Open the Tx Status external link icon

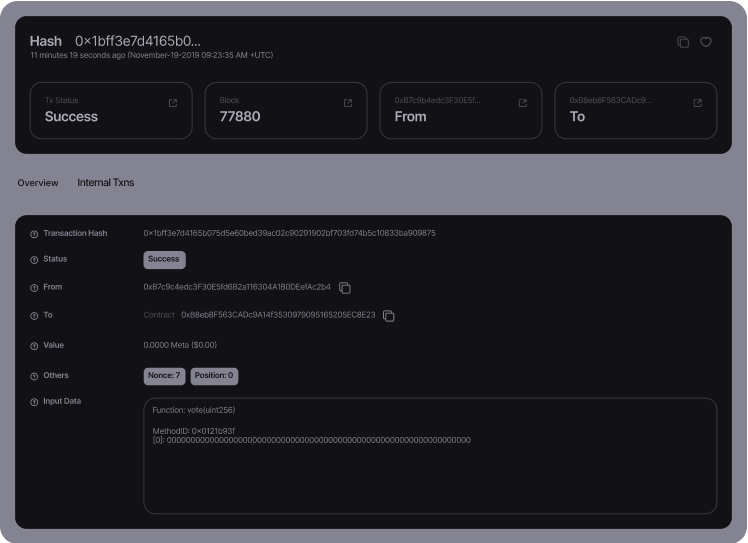[173, 103]
